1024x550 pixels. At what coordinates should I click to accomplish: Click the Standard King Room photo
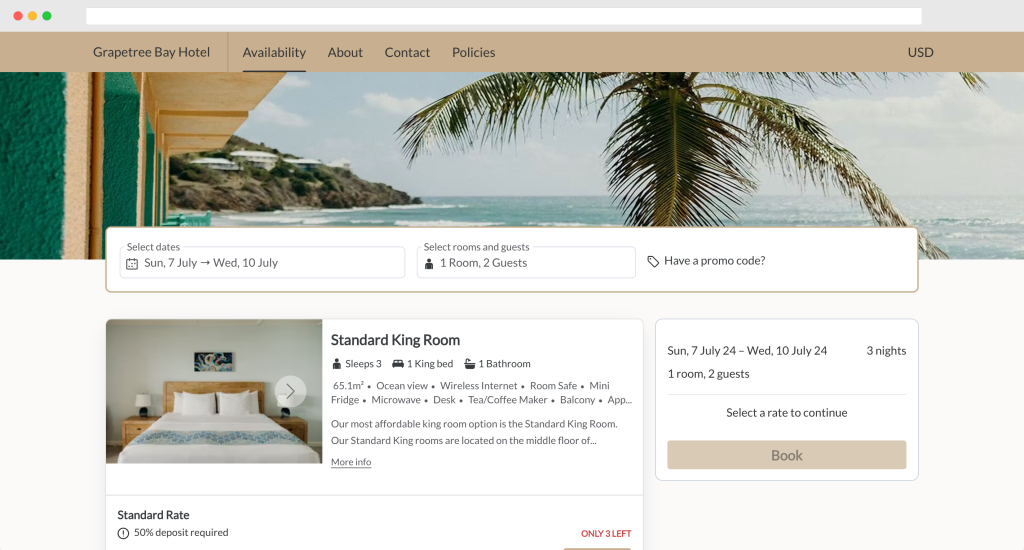(x=214, y=391)
